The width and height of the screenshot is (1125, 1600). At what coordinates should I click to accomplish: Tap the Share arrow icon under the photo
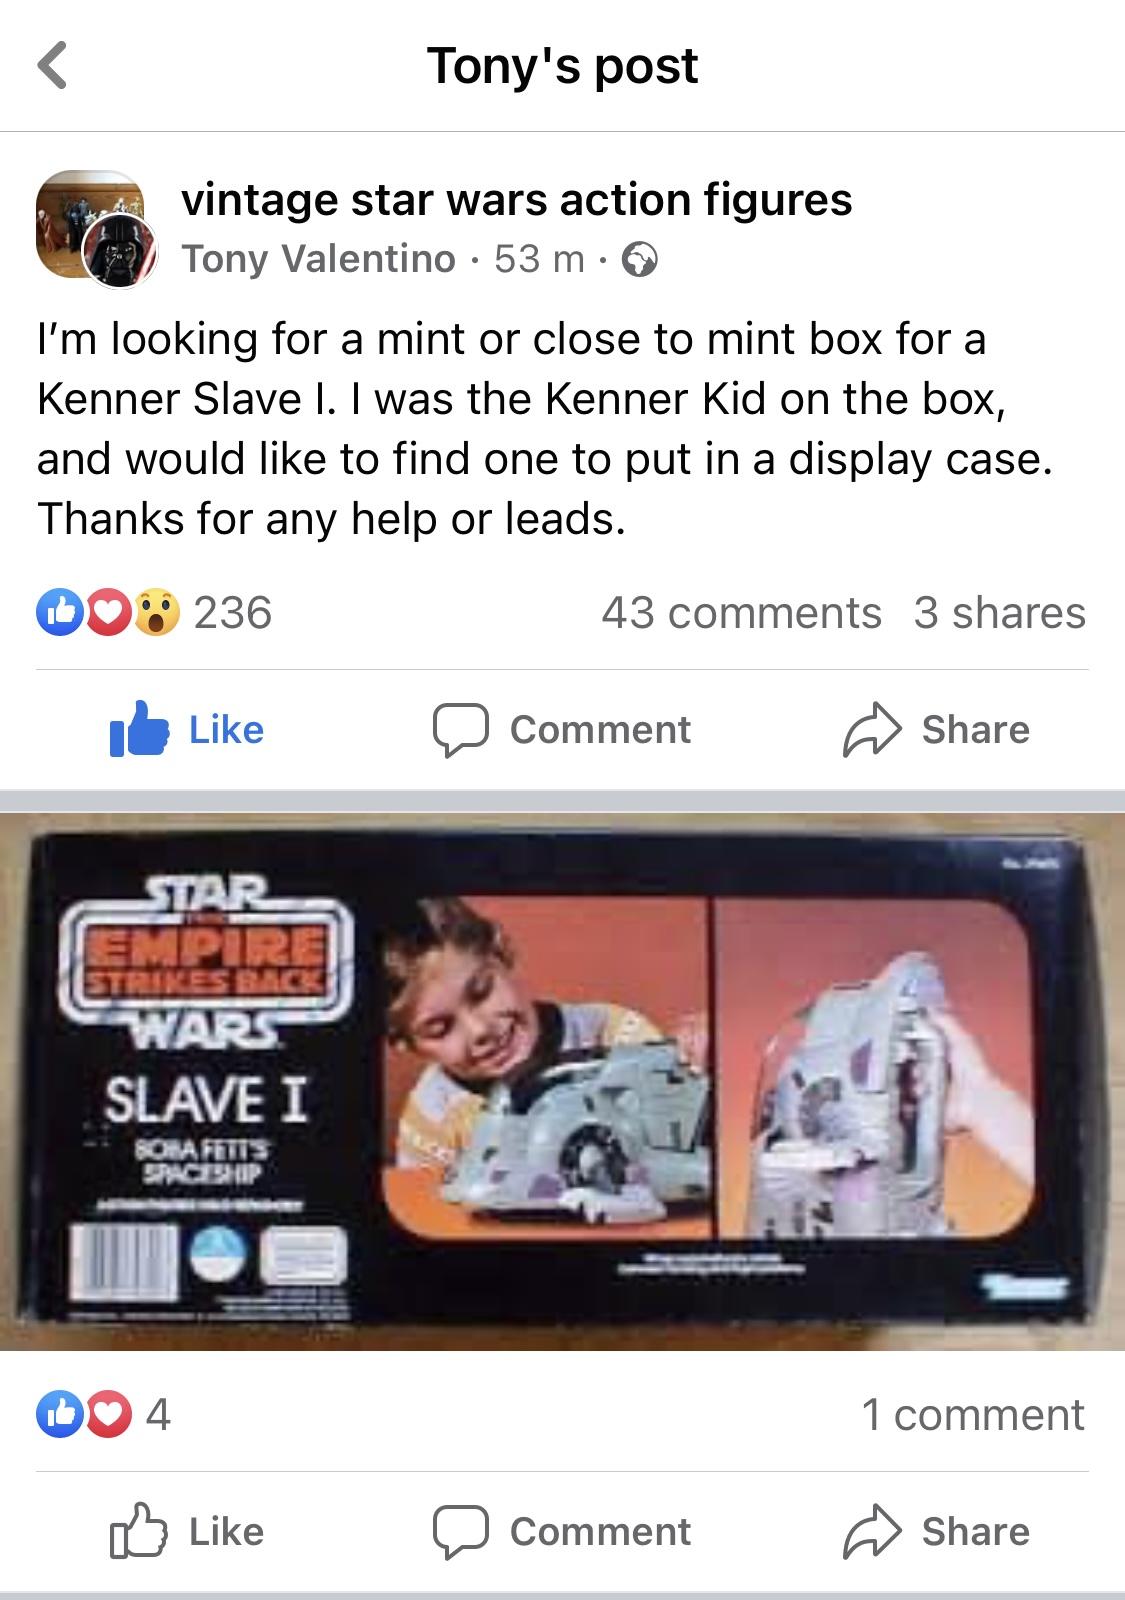[872, 1531]
